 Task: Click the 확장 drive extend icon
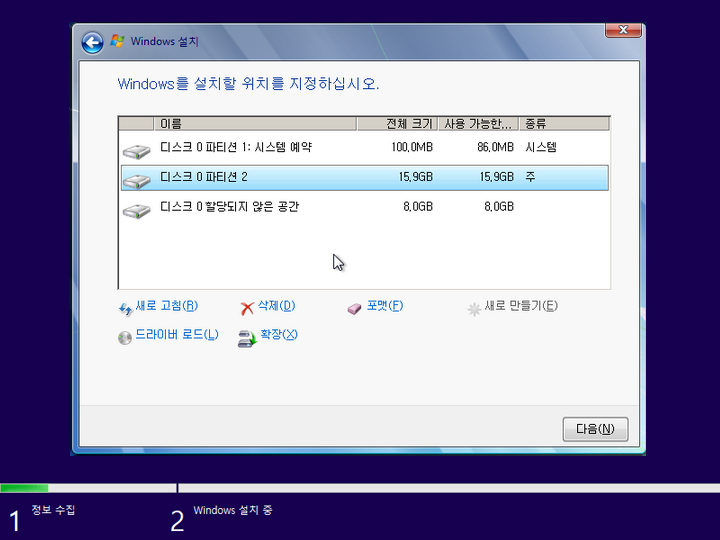248,339
